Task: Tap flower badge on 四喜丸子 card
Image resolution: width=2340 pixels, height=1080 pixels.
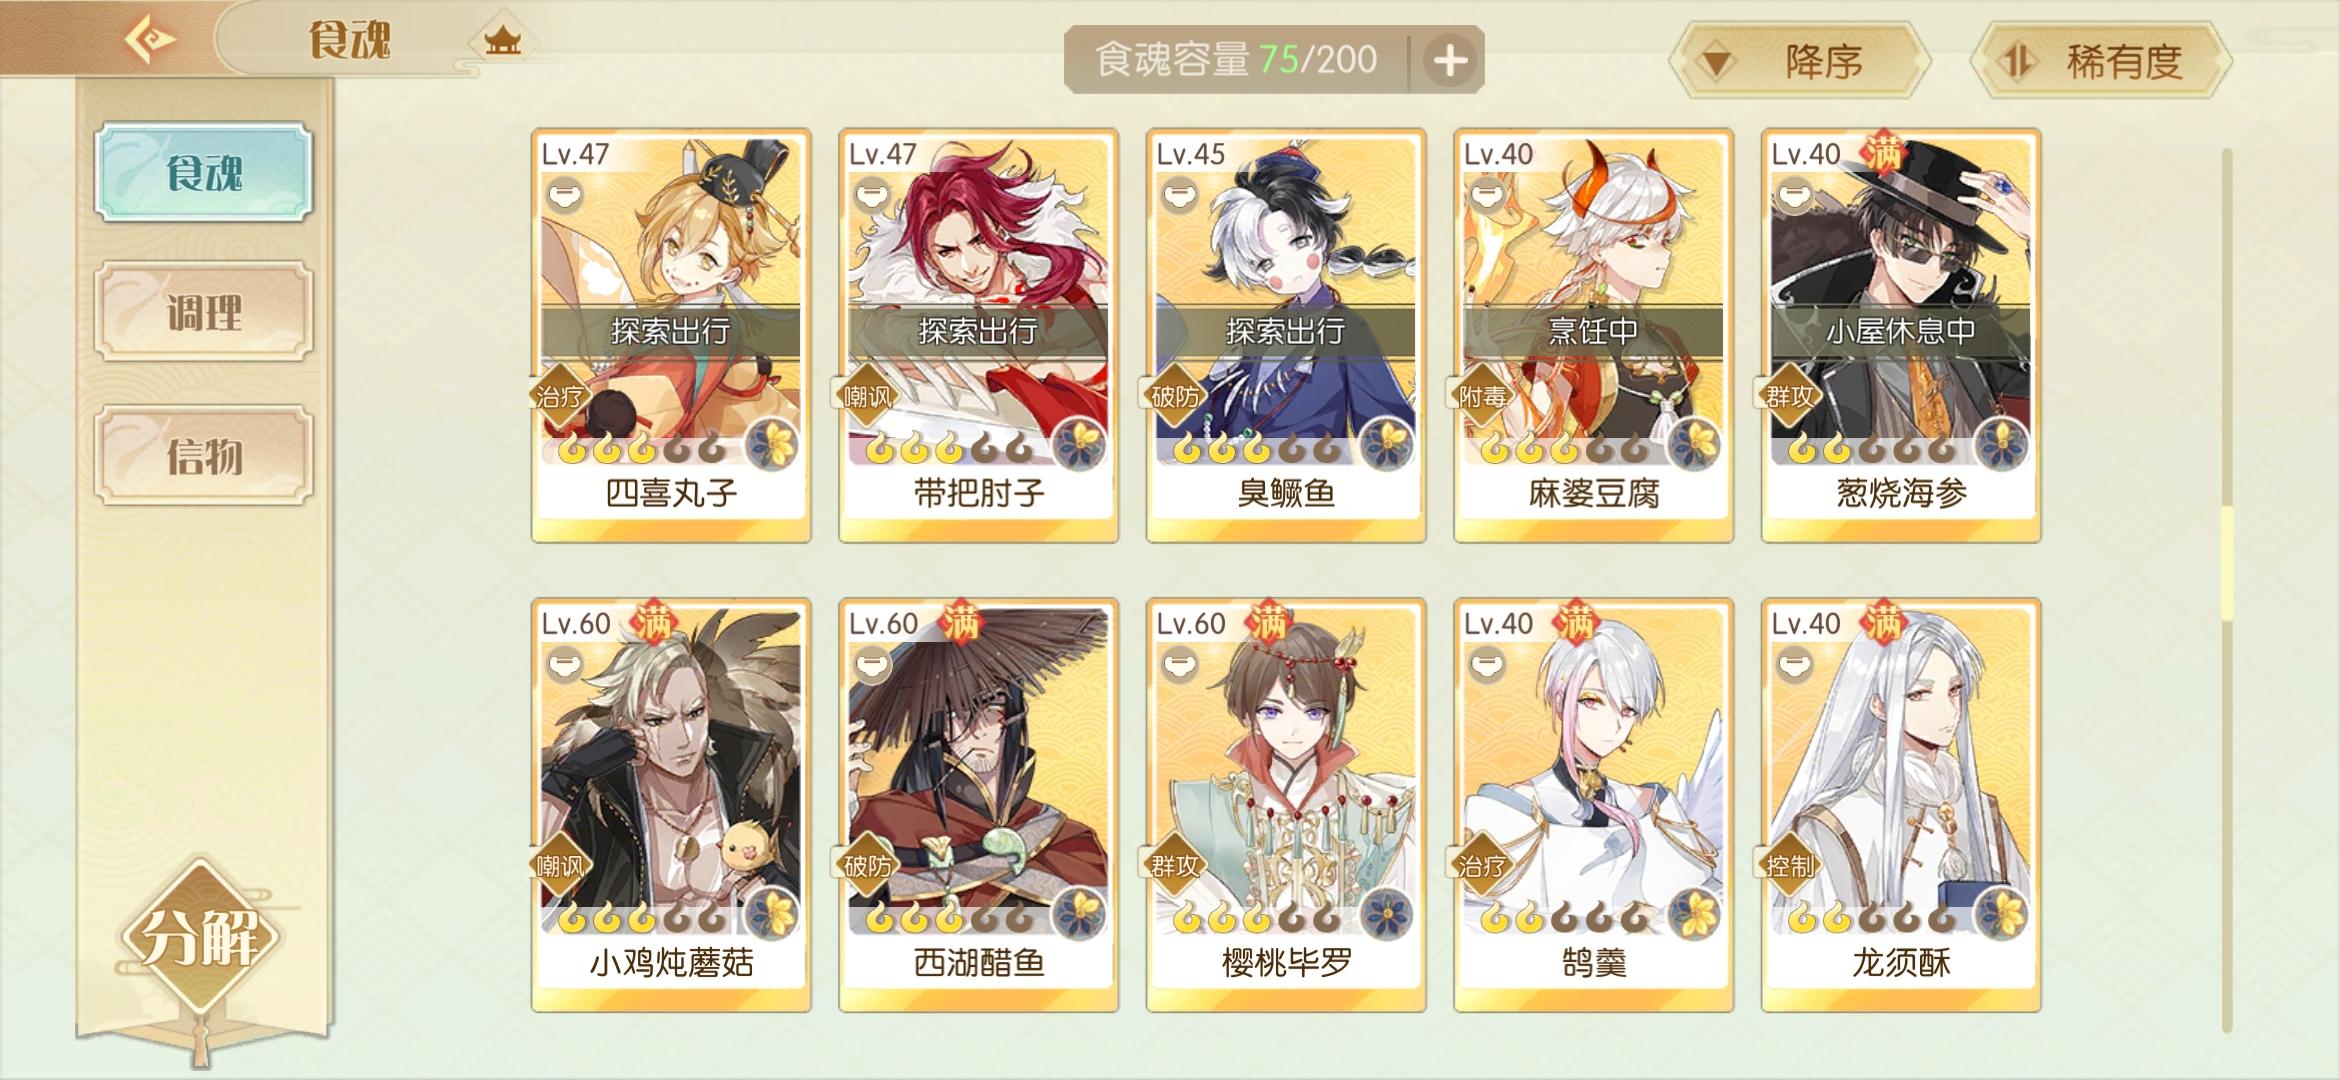Action: 774,441
